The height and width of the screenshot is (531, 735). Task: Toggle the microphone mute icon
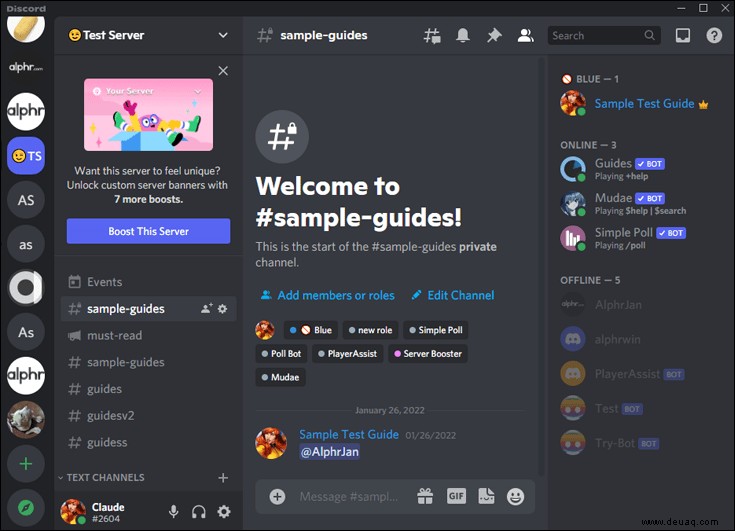[173, 512]
